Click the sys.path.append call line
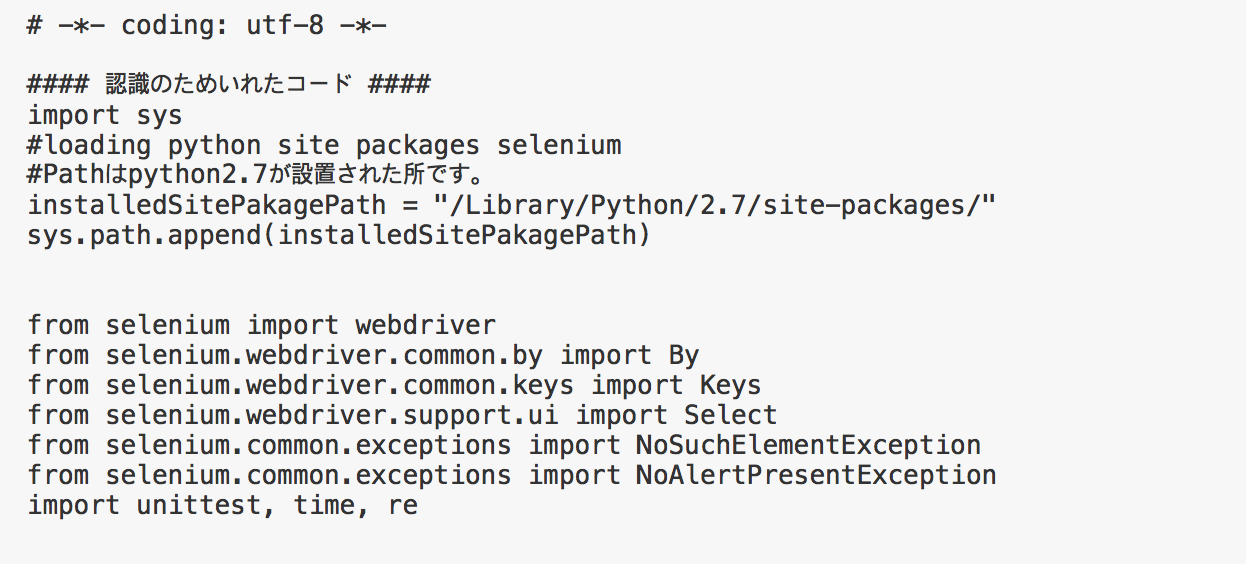Screen dimensions: 1246x564 tap(339, 236)
